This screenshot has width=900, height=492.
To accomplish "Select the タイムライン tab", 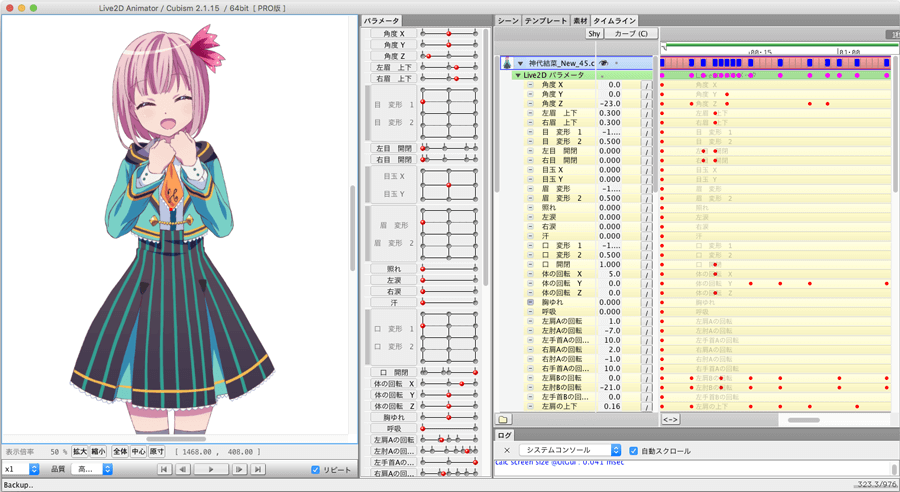I will pyautogui.click(x=614, y=21).
